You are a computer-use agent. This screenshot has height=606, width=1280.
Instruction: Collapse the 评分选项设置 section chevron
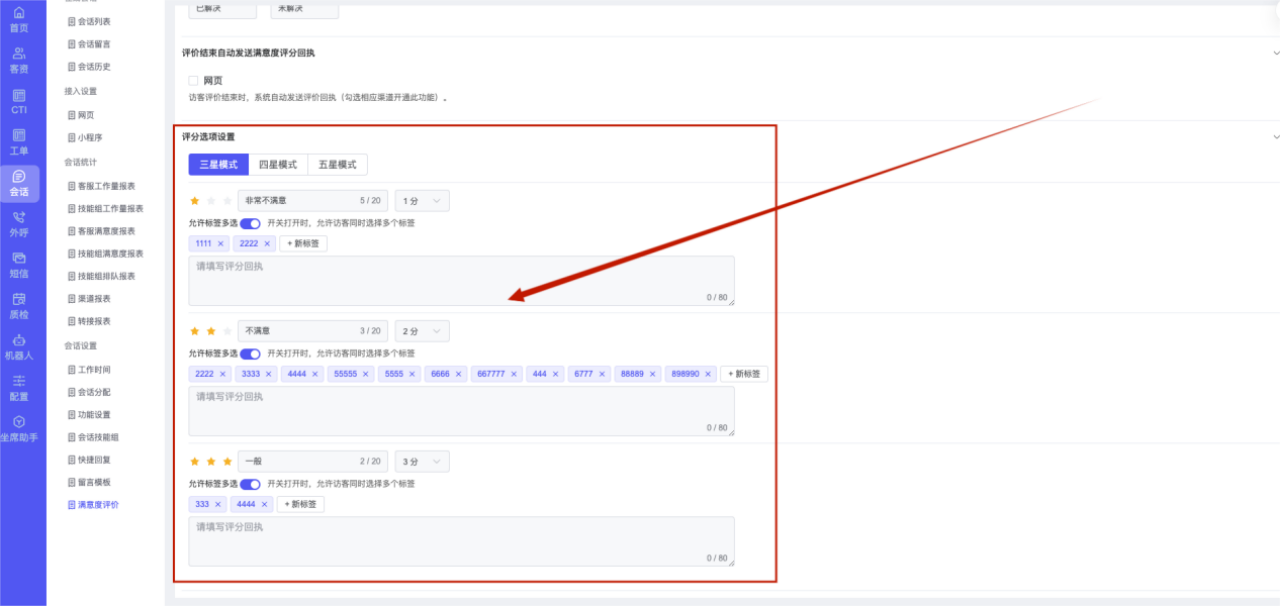[x=1275, y=137]
